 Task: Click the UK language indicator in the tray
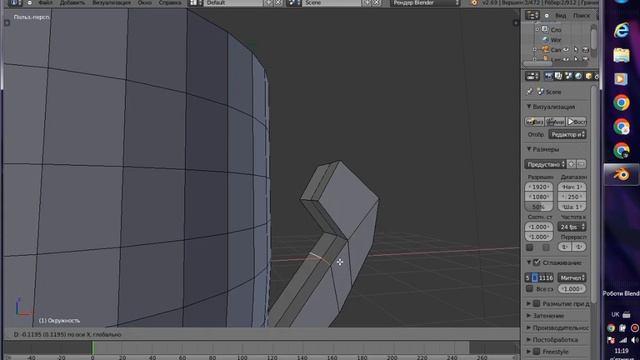coord(616,315)
